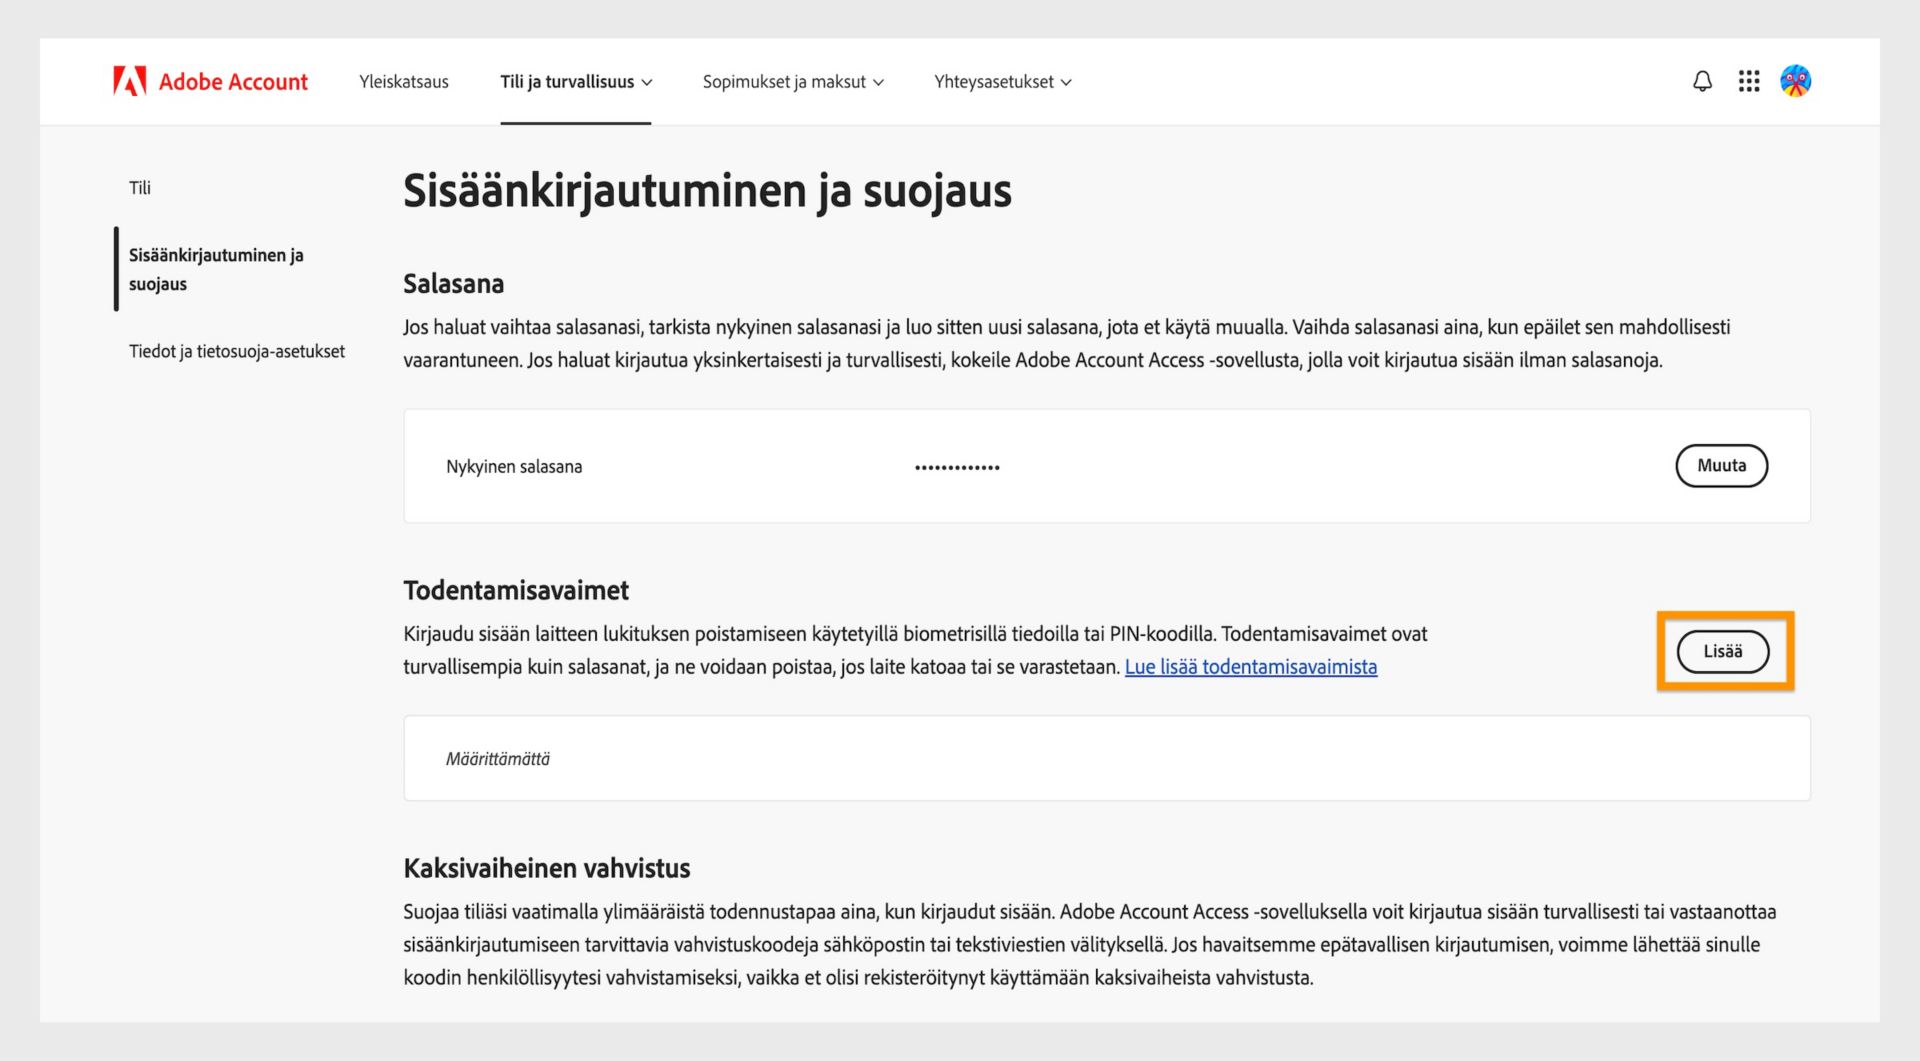Screen dimensions: 1920x1061
Task: Click the Adobe logo icon
Action: click(x=131, y=81)
